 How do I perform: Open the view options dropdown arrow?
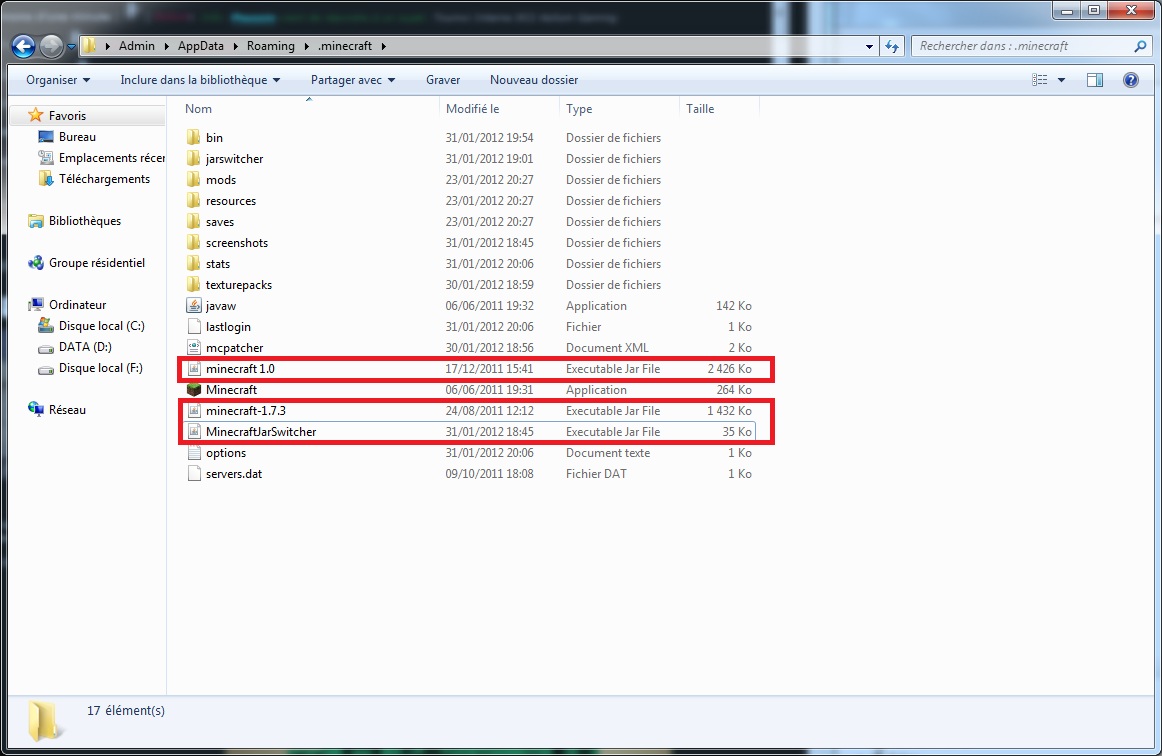pyautogui.click(x=1061, y=80)
